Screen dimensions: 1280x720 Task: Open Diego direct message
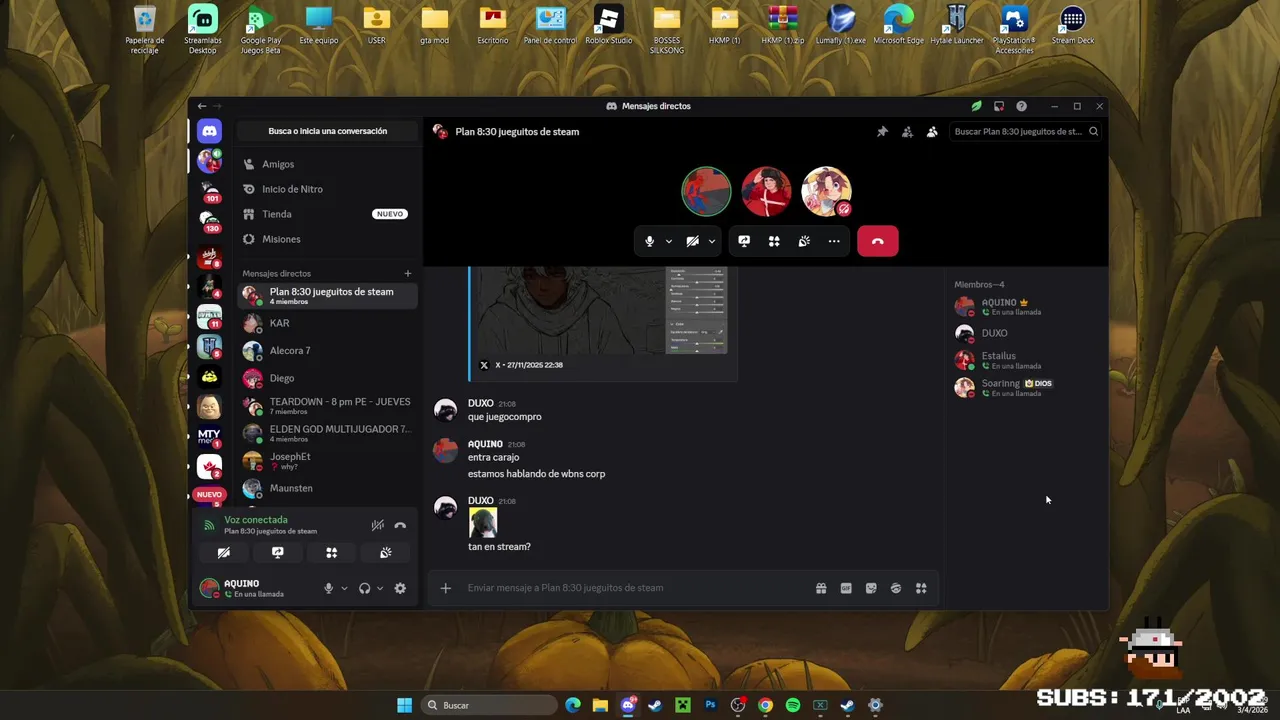(327, 378)
